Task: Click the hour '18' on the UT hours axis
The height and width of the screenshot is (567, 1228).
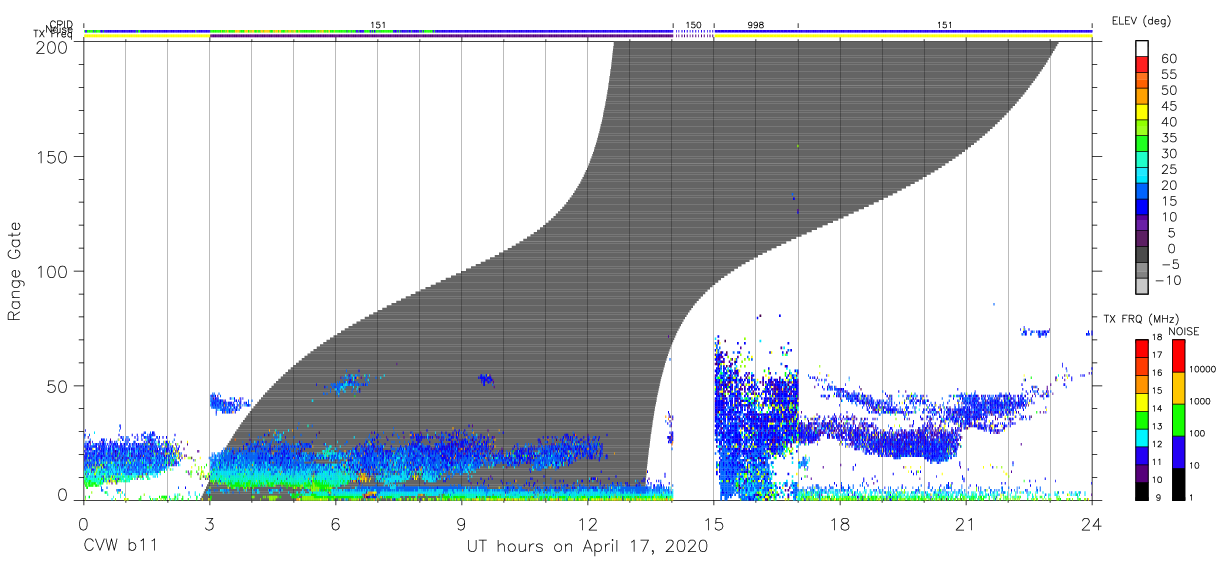Action: 840,524
